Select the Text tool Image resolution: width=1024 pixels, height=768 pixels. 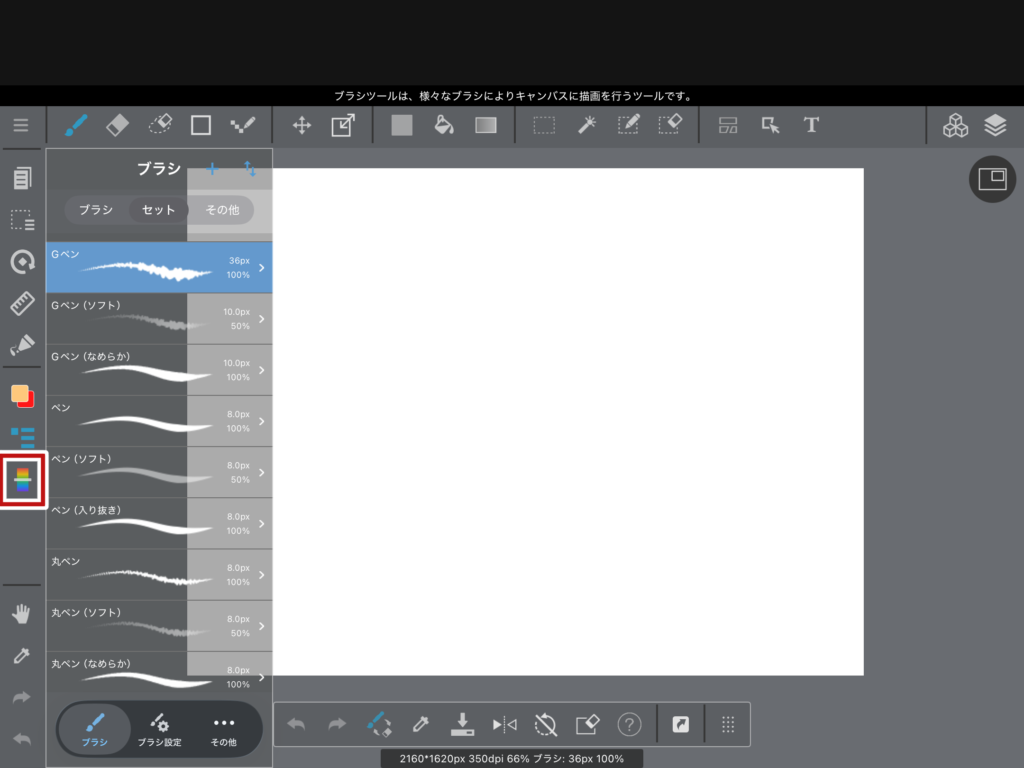(811, 125)
